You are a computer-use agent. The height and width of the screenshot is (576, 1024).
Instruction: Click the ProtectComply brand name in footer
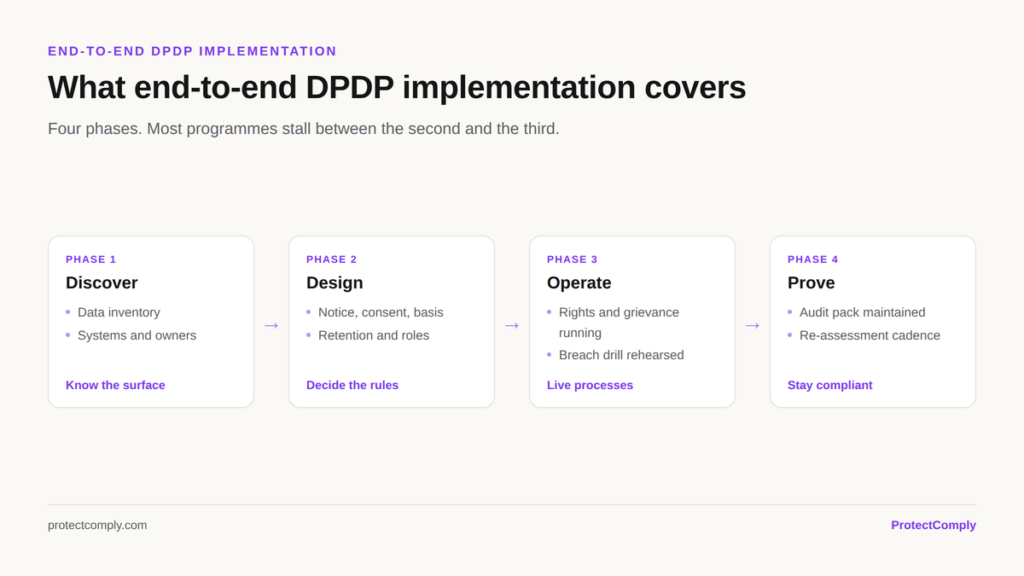(x=933, y=525)
